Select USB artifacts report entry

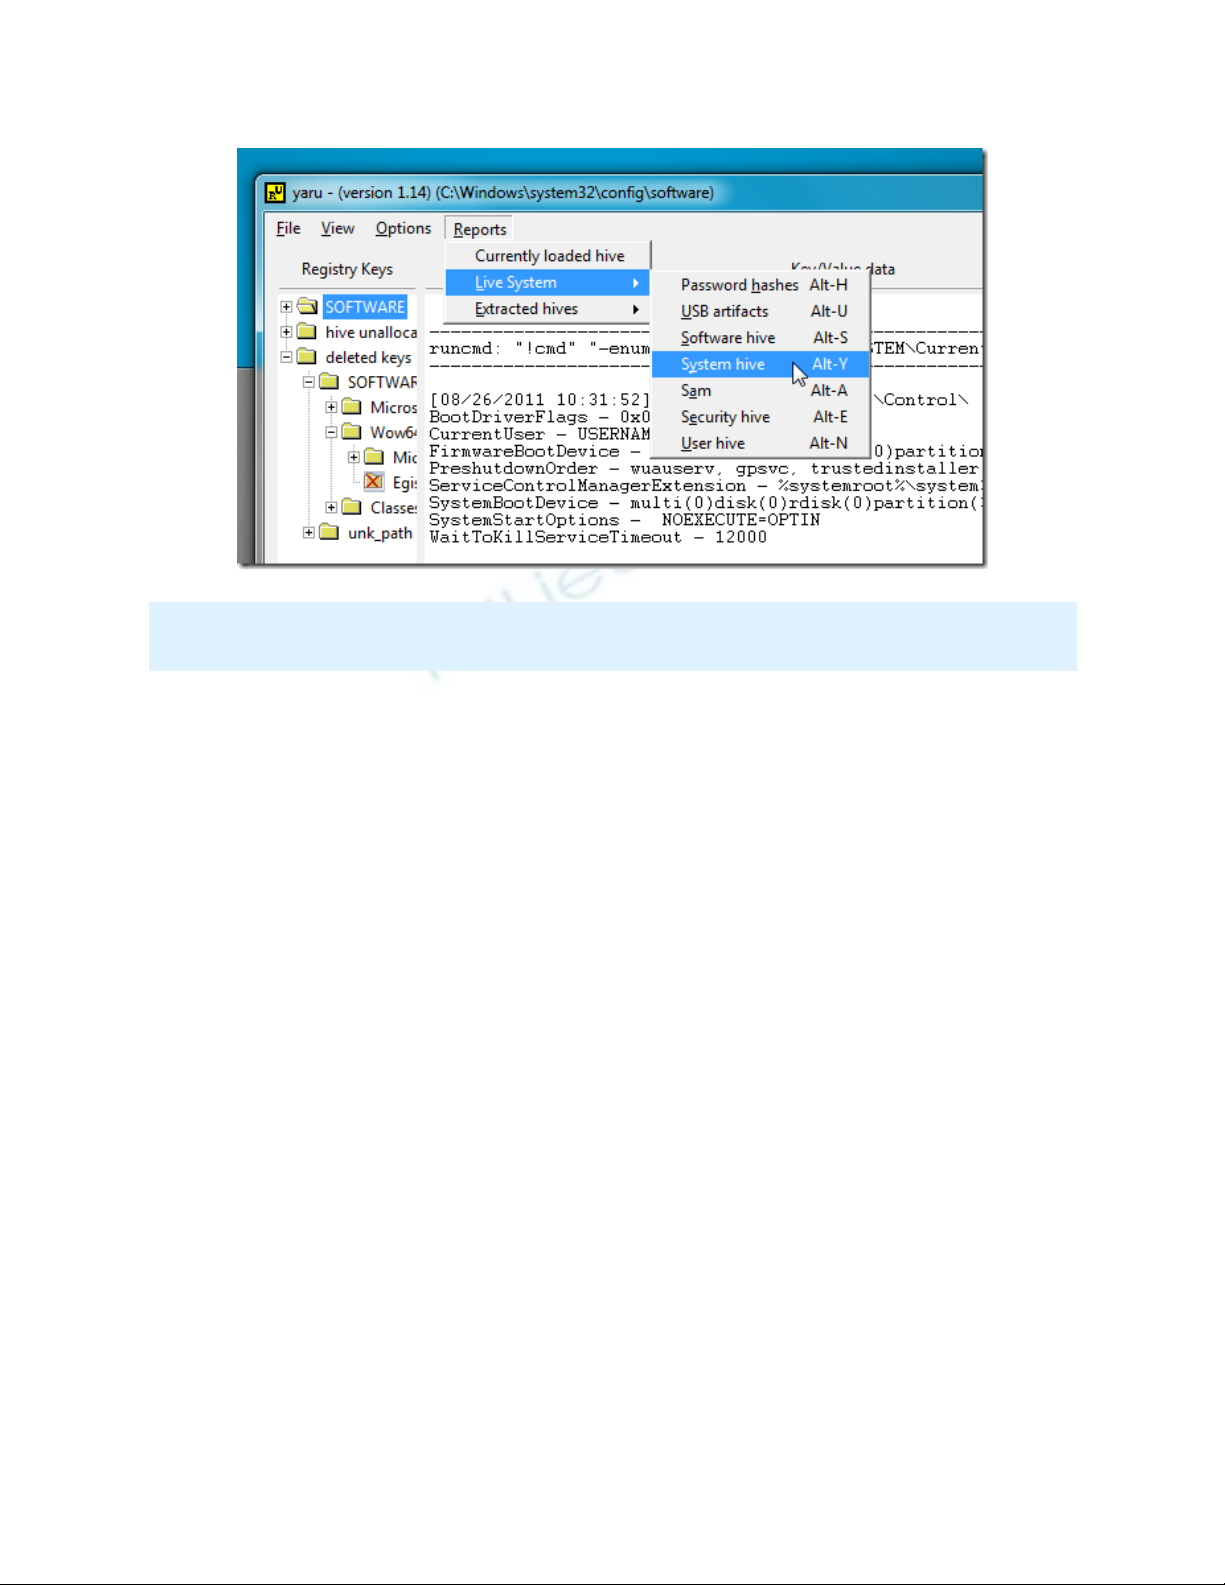[725, 311]
